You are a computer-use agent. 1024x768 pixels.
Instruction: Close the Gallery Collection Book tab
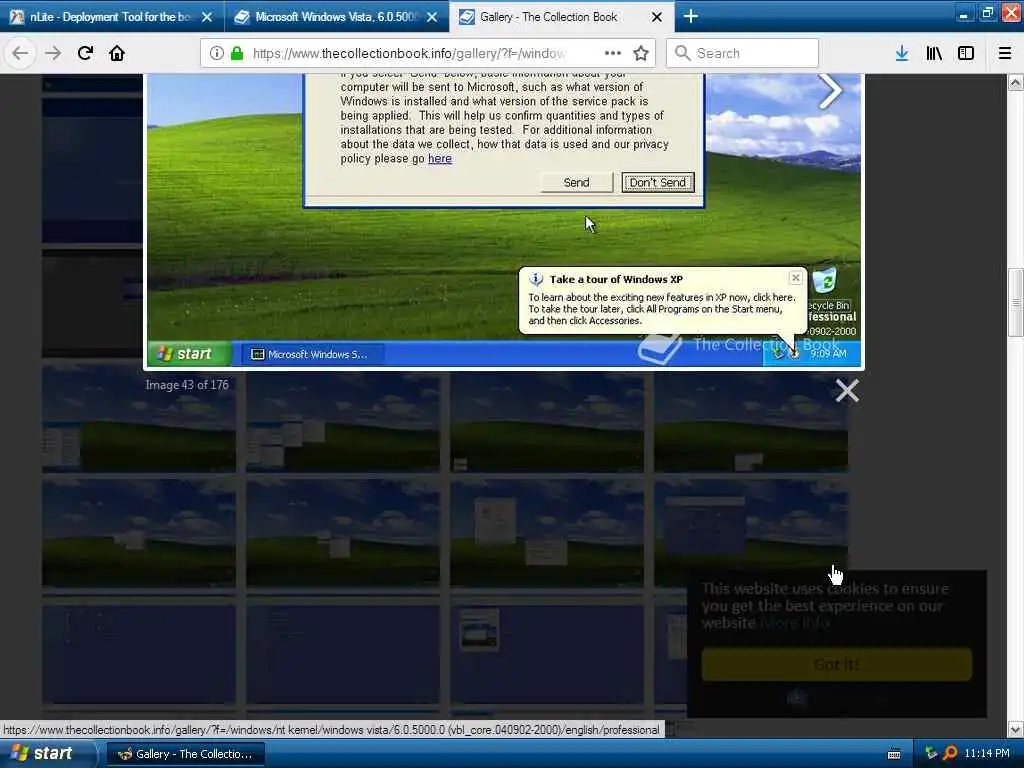tap(657, 17)
